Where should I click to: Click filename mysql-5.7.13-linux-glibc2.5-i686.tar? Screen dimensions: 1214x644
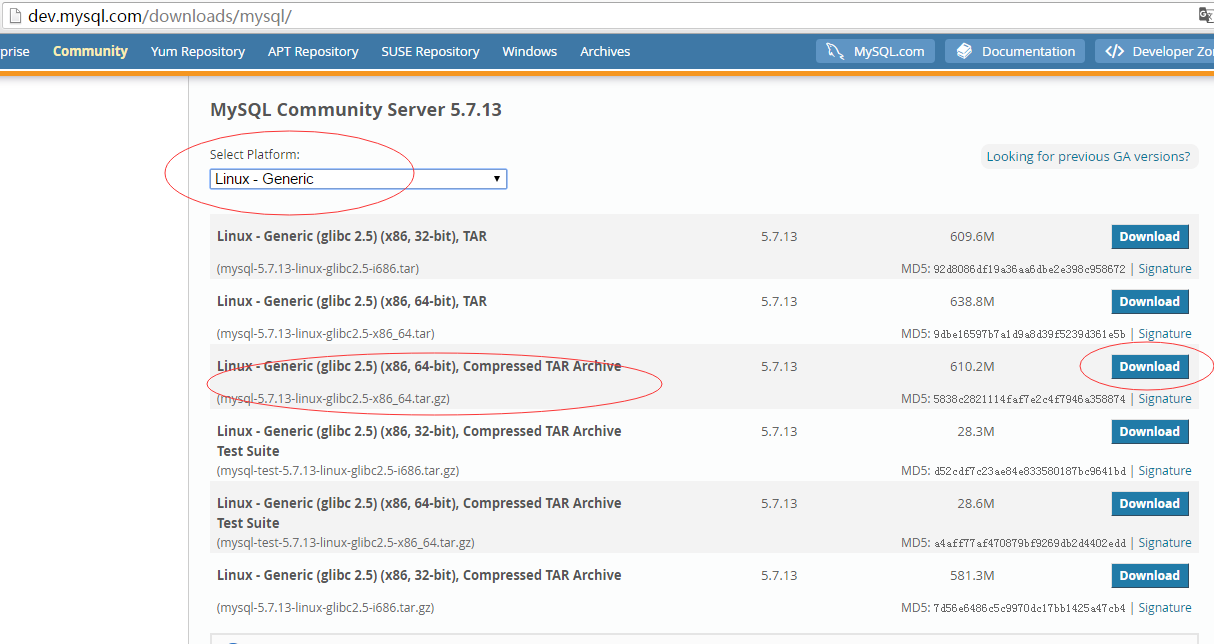(x=318, y=269)
